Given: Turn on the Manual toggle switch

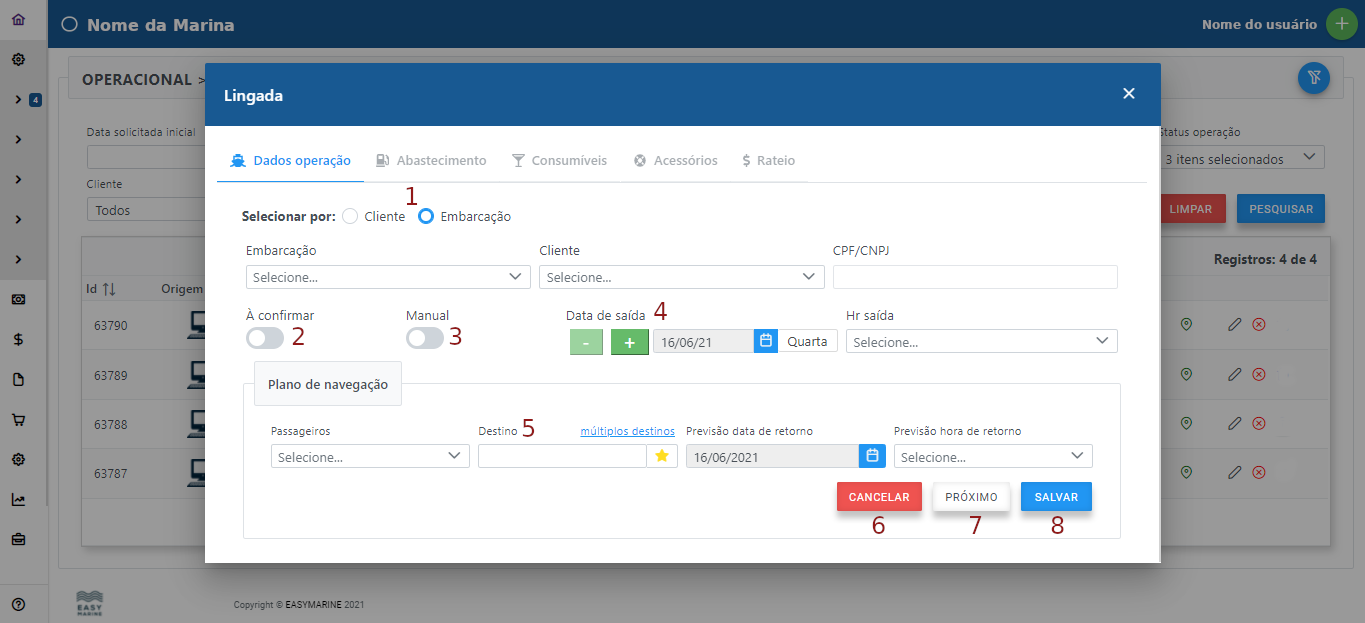Looking at the screenshot, I should [x=424, y=338].
